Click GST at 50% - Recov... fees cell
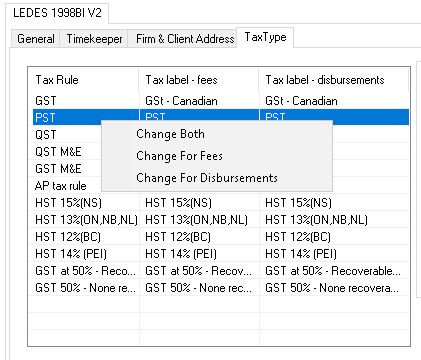The width and height of the screenshot is (421, 360). click(x=198, y=271)
